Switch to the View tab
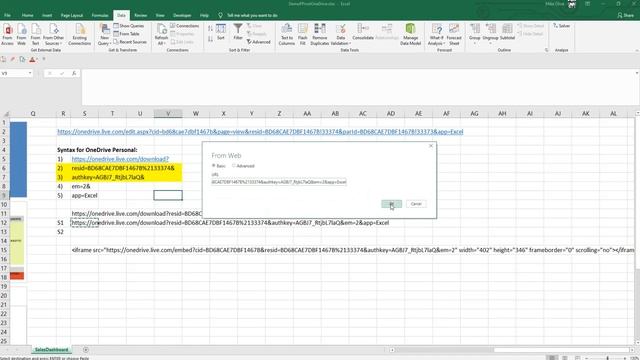The height and width of the screenshot is (360, 640). tap(160, 15)
